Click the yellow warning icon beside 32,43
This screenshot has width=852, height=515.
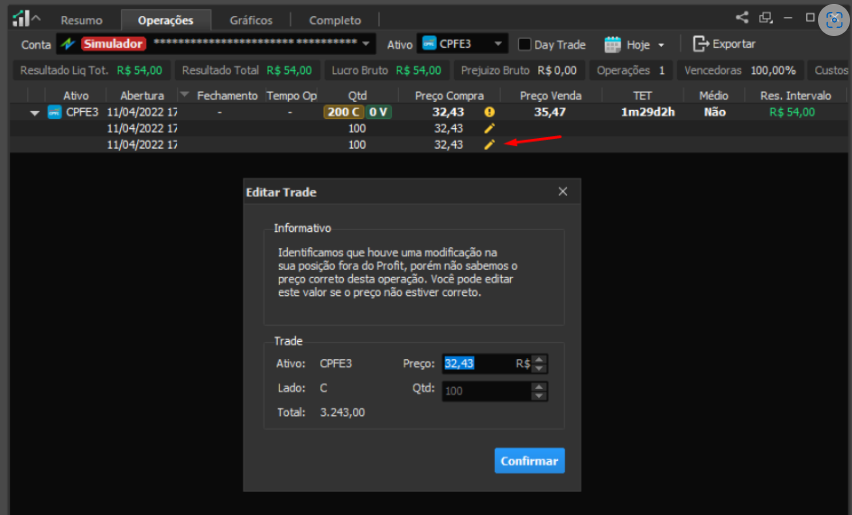click(490, 112)
